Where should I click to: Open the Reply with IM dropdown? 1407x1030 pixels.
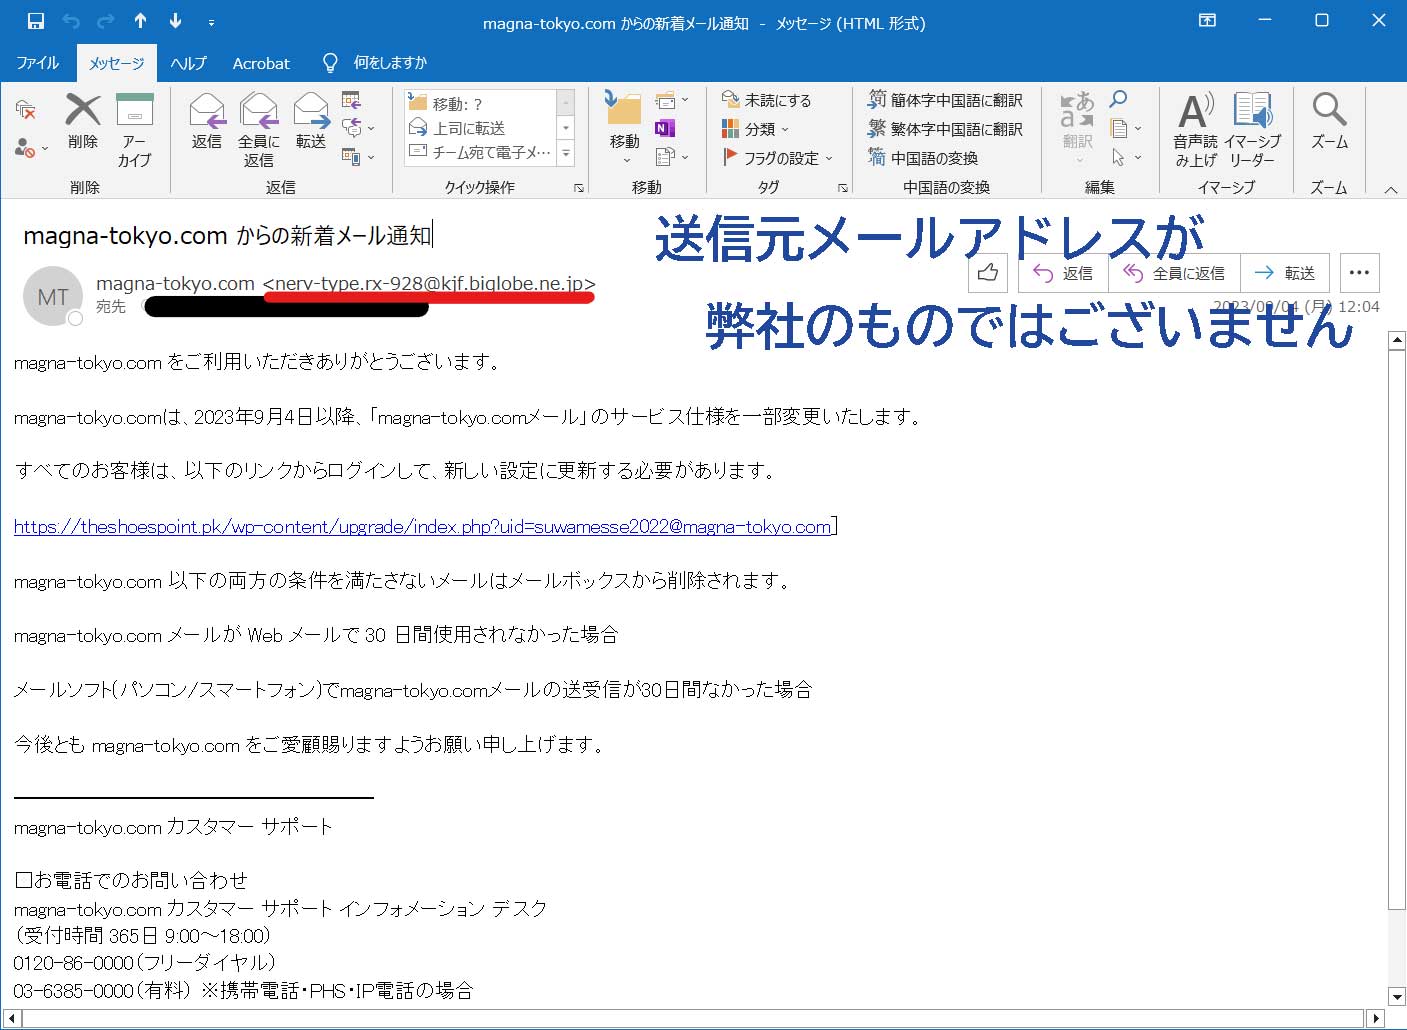[x=358, y=128]
